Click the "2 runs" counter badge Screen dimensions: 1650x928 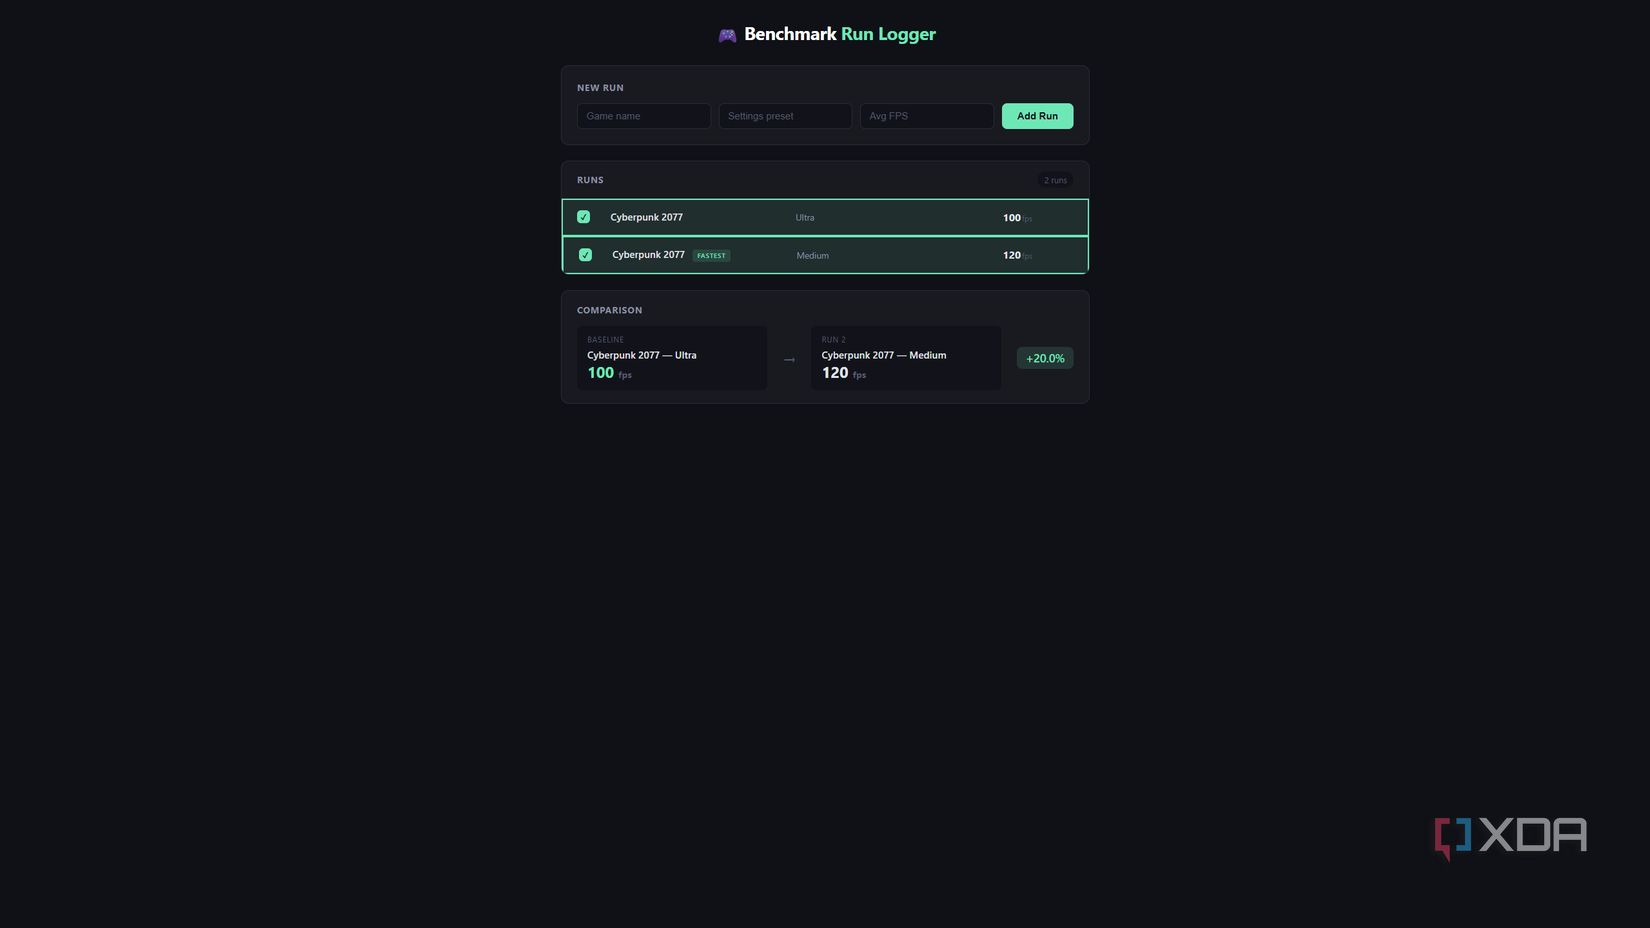coord(1055,181)
